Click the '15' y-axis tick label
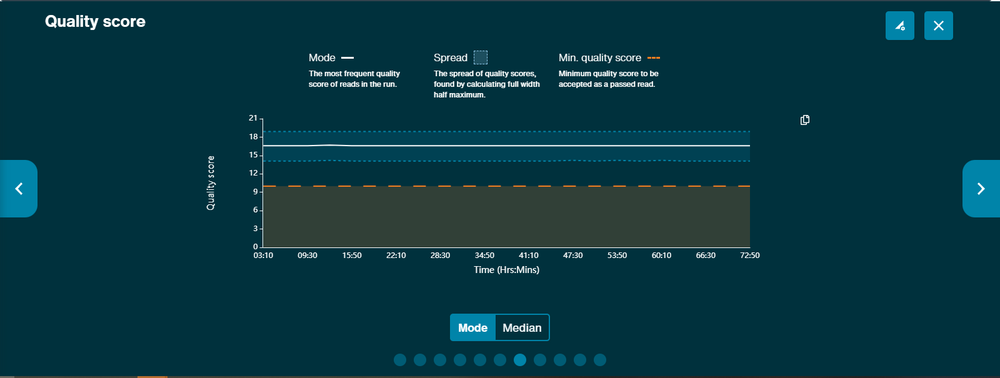Viewport: 1000px width, 378px height. [x=253, y=155]
